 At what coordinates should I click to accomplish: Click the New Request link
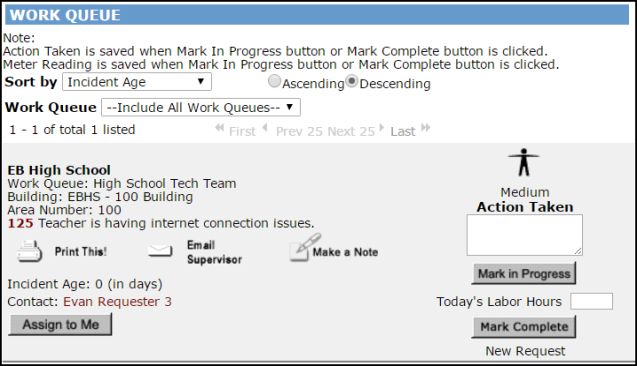coord(525,351)
